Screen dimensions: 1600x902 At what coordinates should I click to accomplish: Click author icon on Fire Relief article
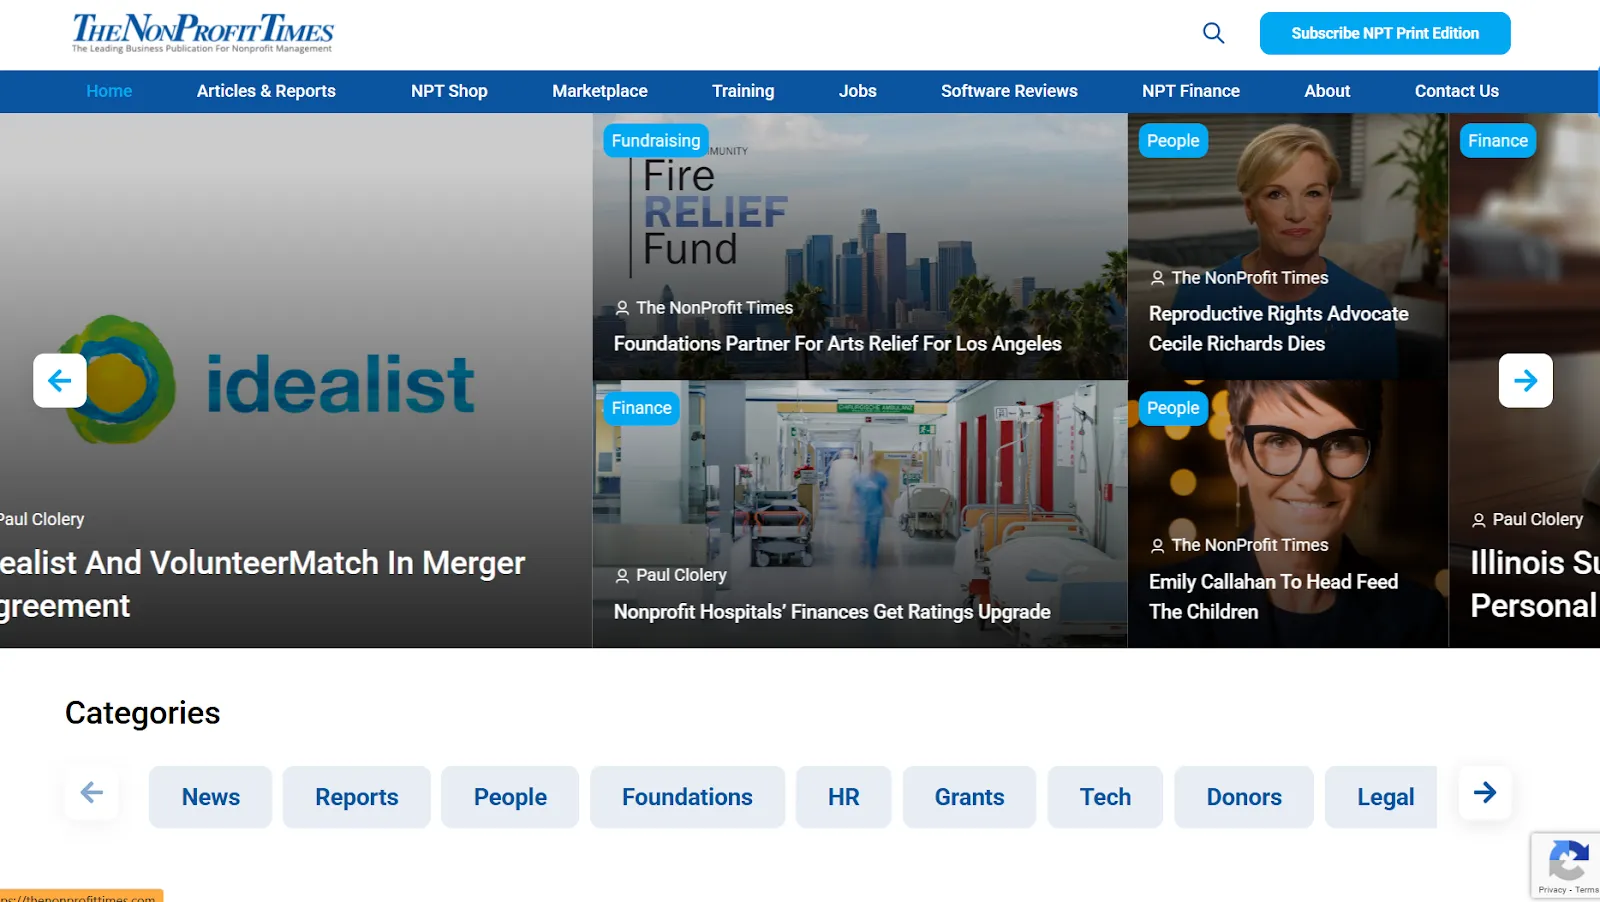[622, 308]
